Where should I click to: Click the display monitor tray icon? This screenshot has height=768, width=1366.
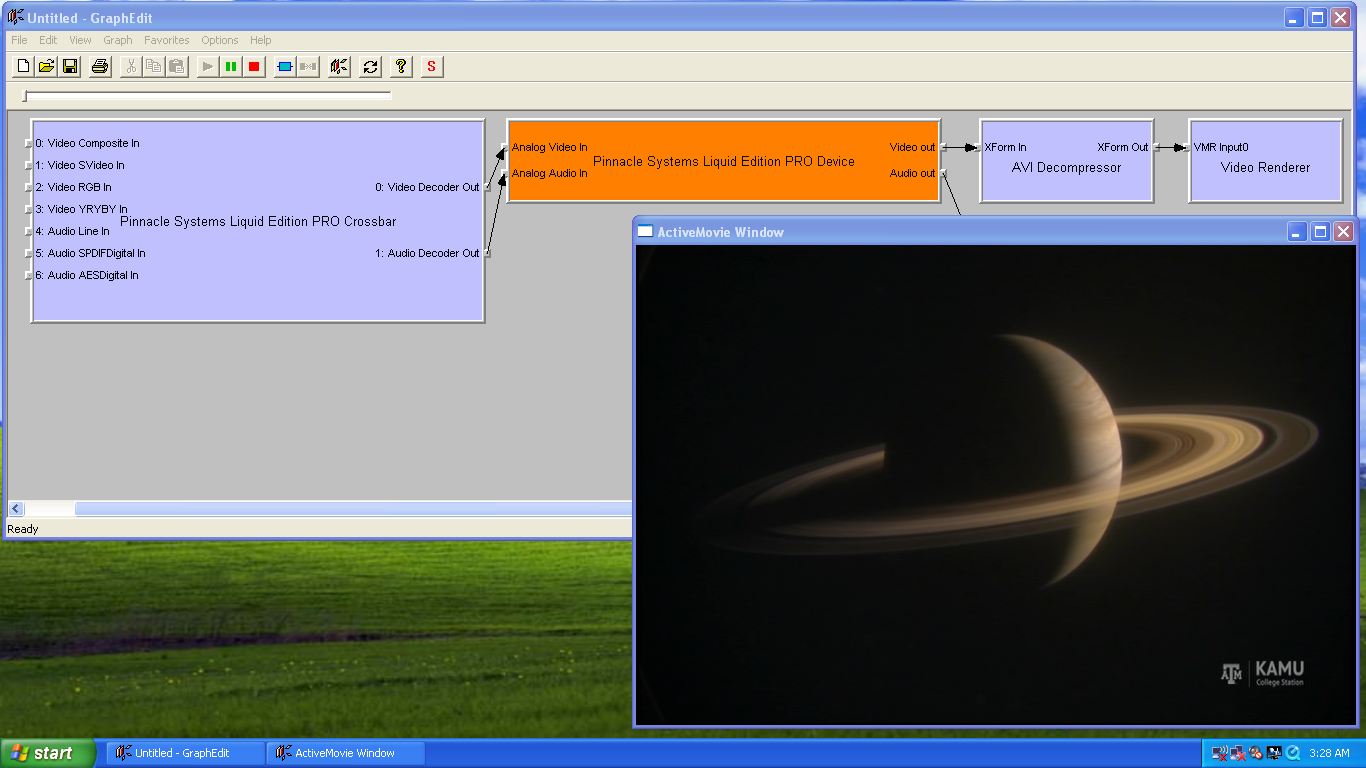1274,753
